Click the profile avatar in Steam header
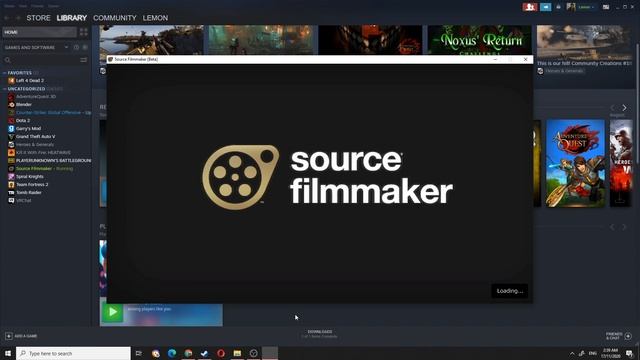 point(571,7)
